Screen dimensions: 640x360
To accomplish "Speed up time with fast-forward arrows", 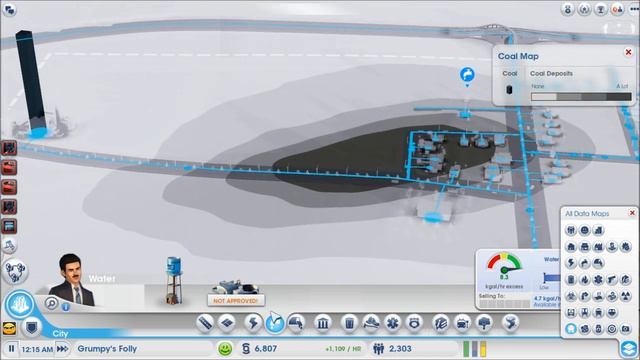I will tap(62, 349).
